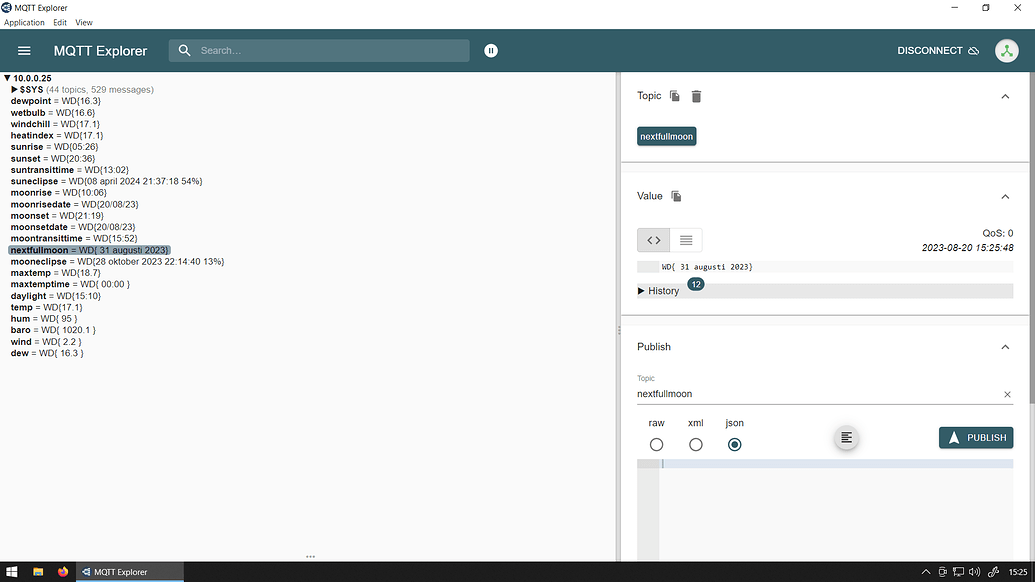Select the dewpoint topic
The height and width of the screenshot is (582, 1035).
pyautogui.click(x=56, y=101)
